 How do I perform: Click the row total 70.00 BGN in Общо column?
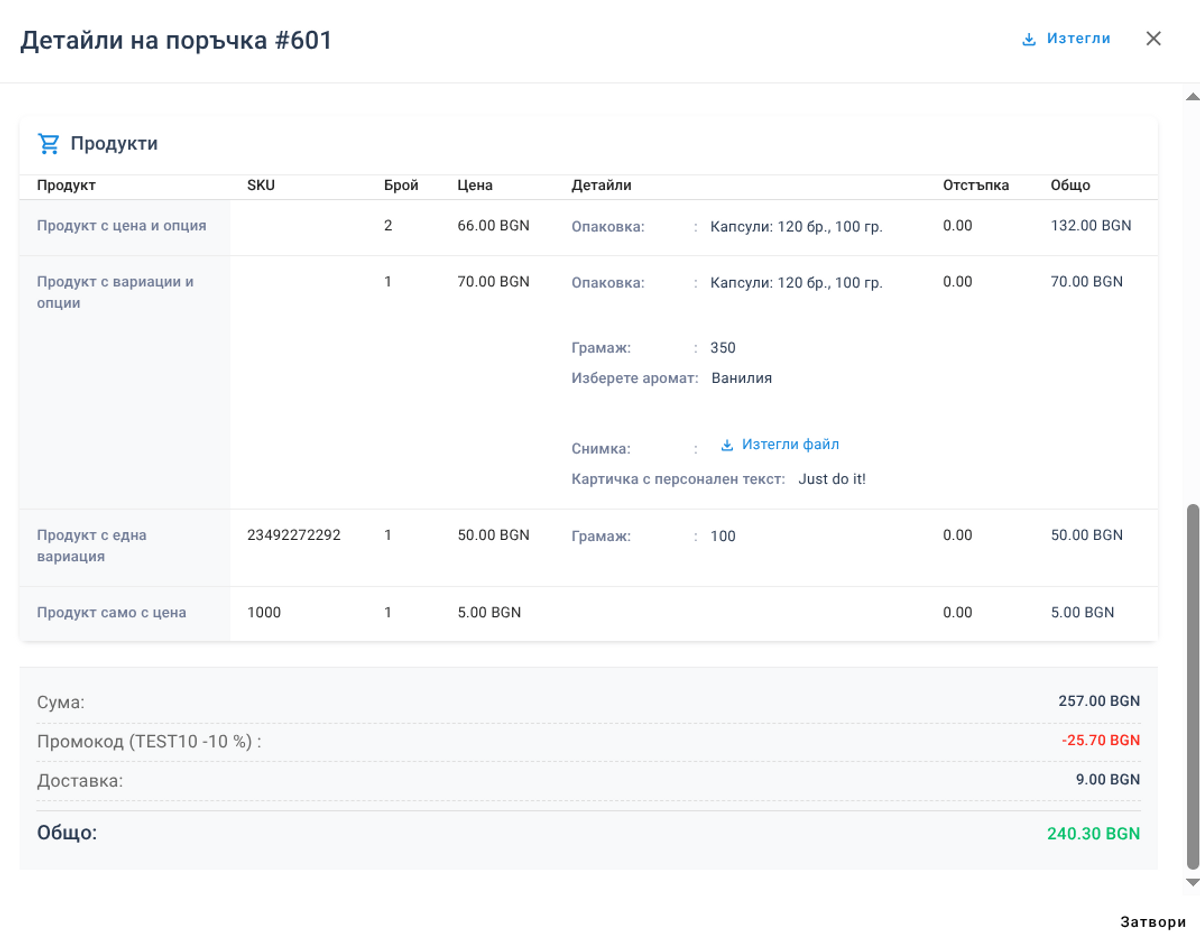click(1087, 282)
